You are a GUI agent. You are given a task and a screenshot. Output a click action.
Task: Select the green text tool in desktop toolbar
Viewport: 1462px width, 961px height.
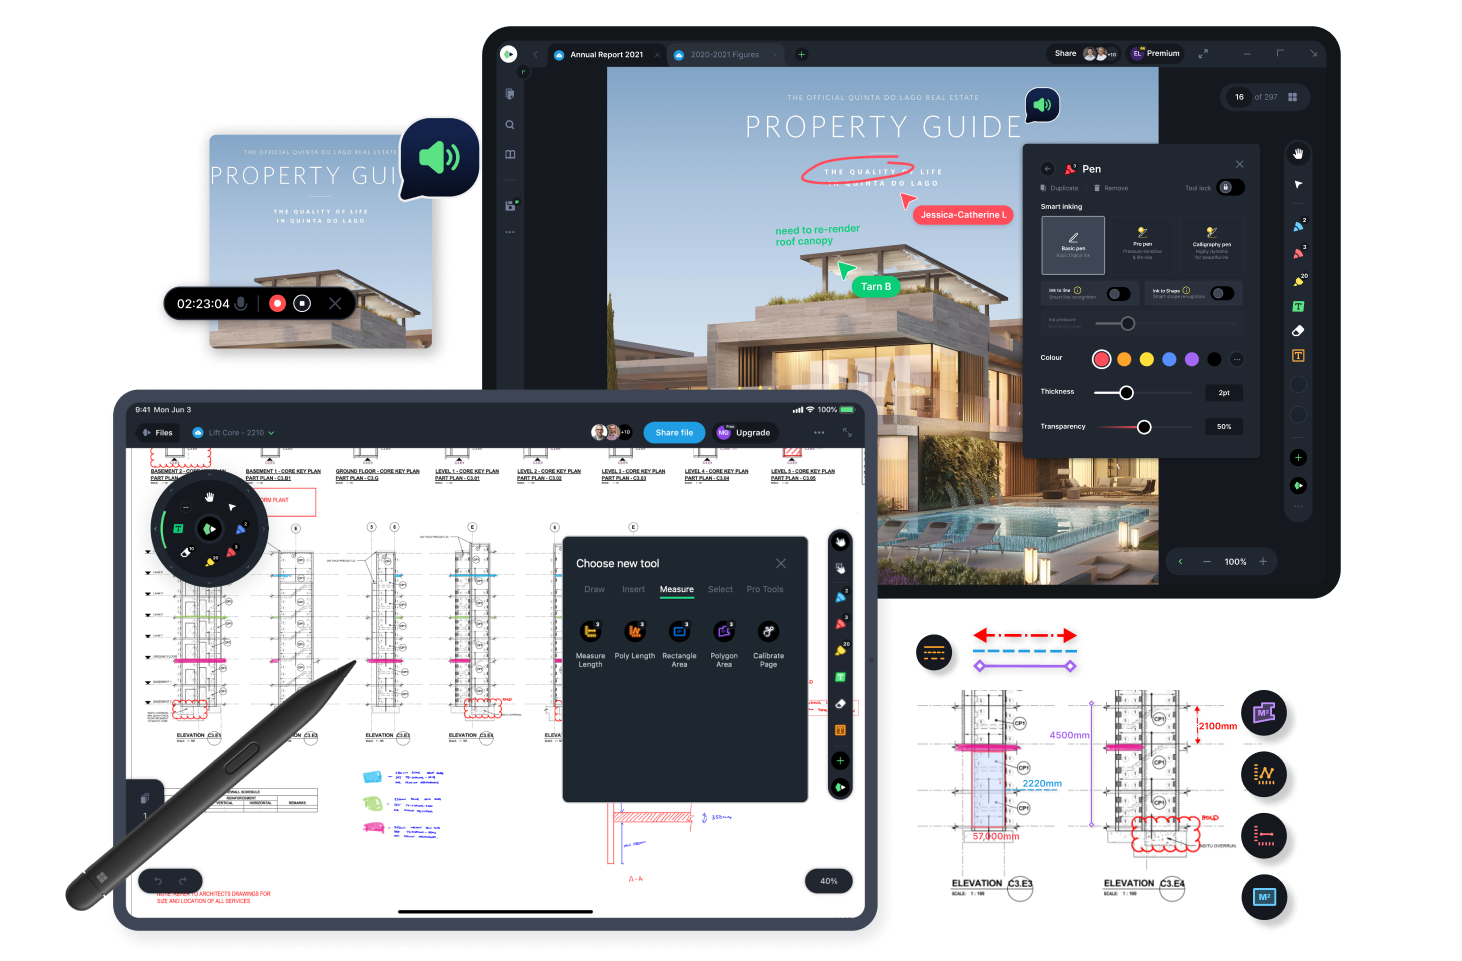tap(1298, 307)
